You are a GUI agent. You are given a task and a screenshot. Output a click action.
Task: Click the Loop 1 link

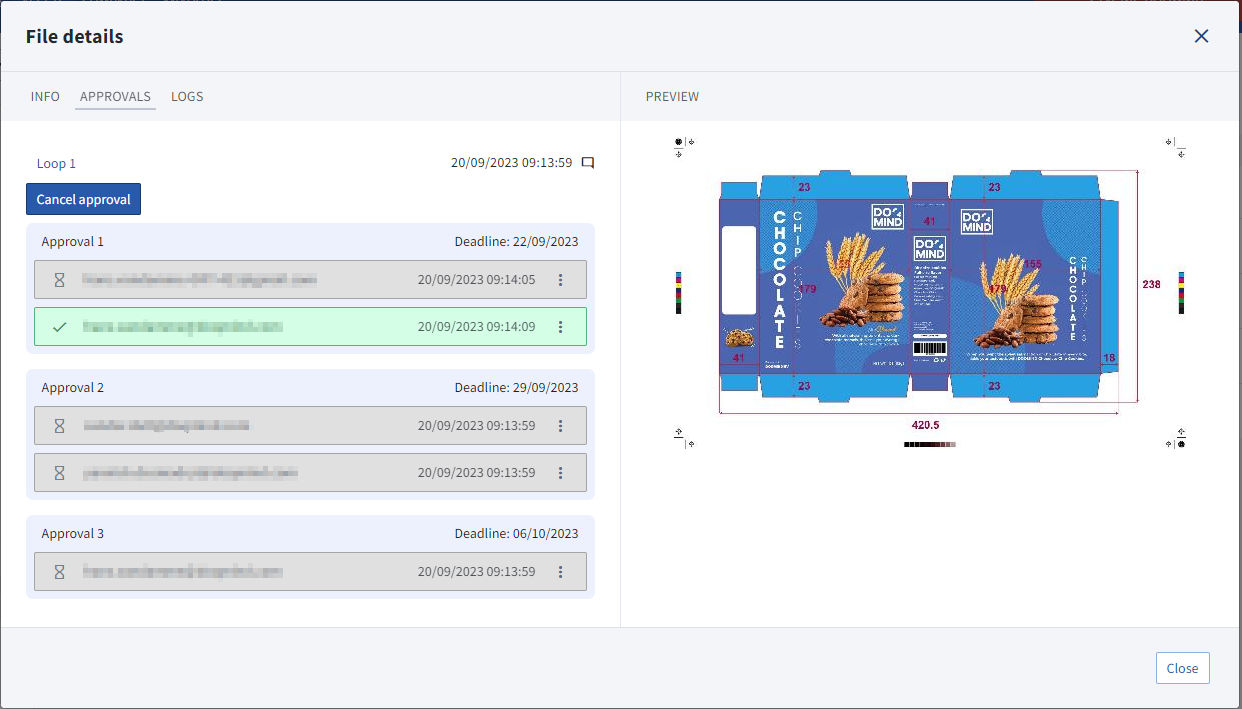pyautogui.click(x=56, y=163)
